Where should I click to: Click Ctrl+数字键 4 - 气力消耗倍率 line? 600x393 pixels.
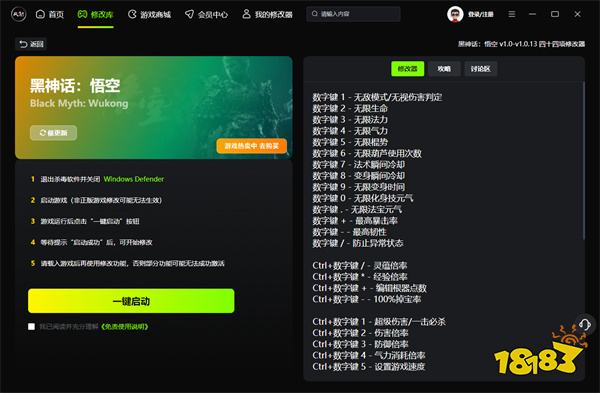(x=369, y=355)
